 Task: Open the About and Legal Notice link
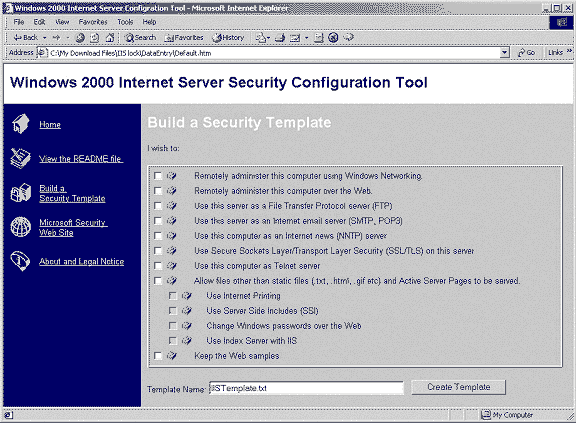82,261
